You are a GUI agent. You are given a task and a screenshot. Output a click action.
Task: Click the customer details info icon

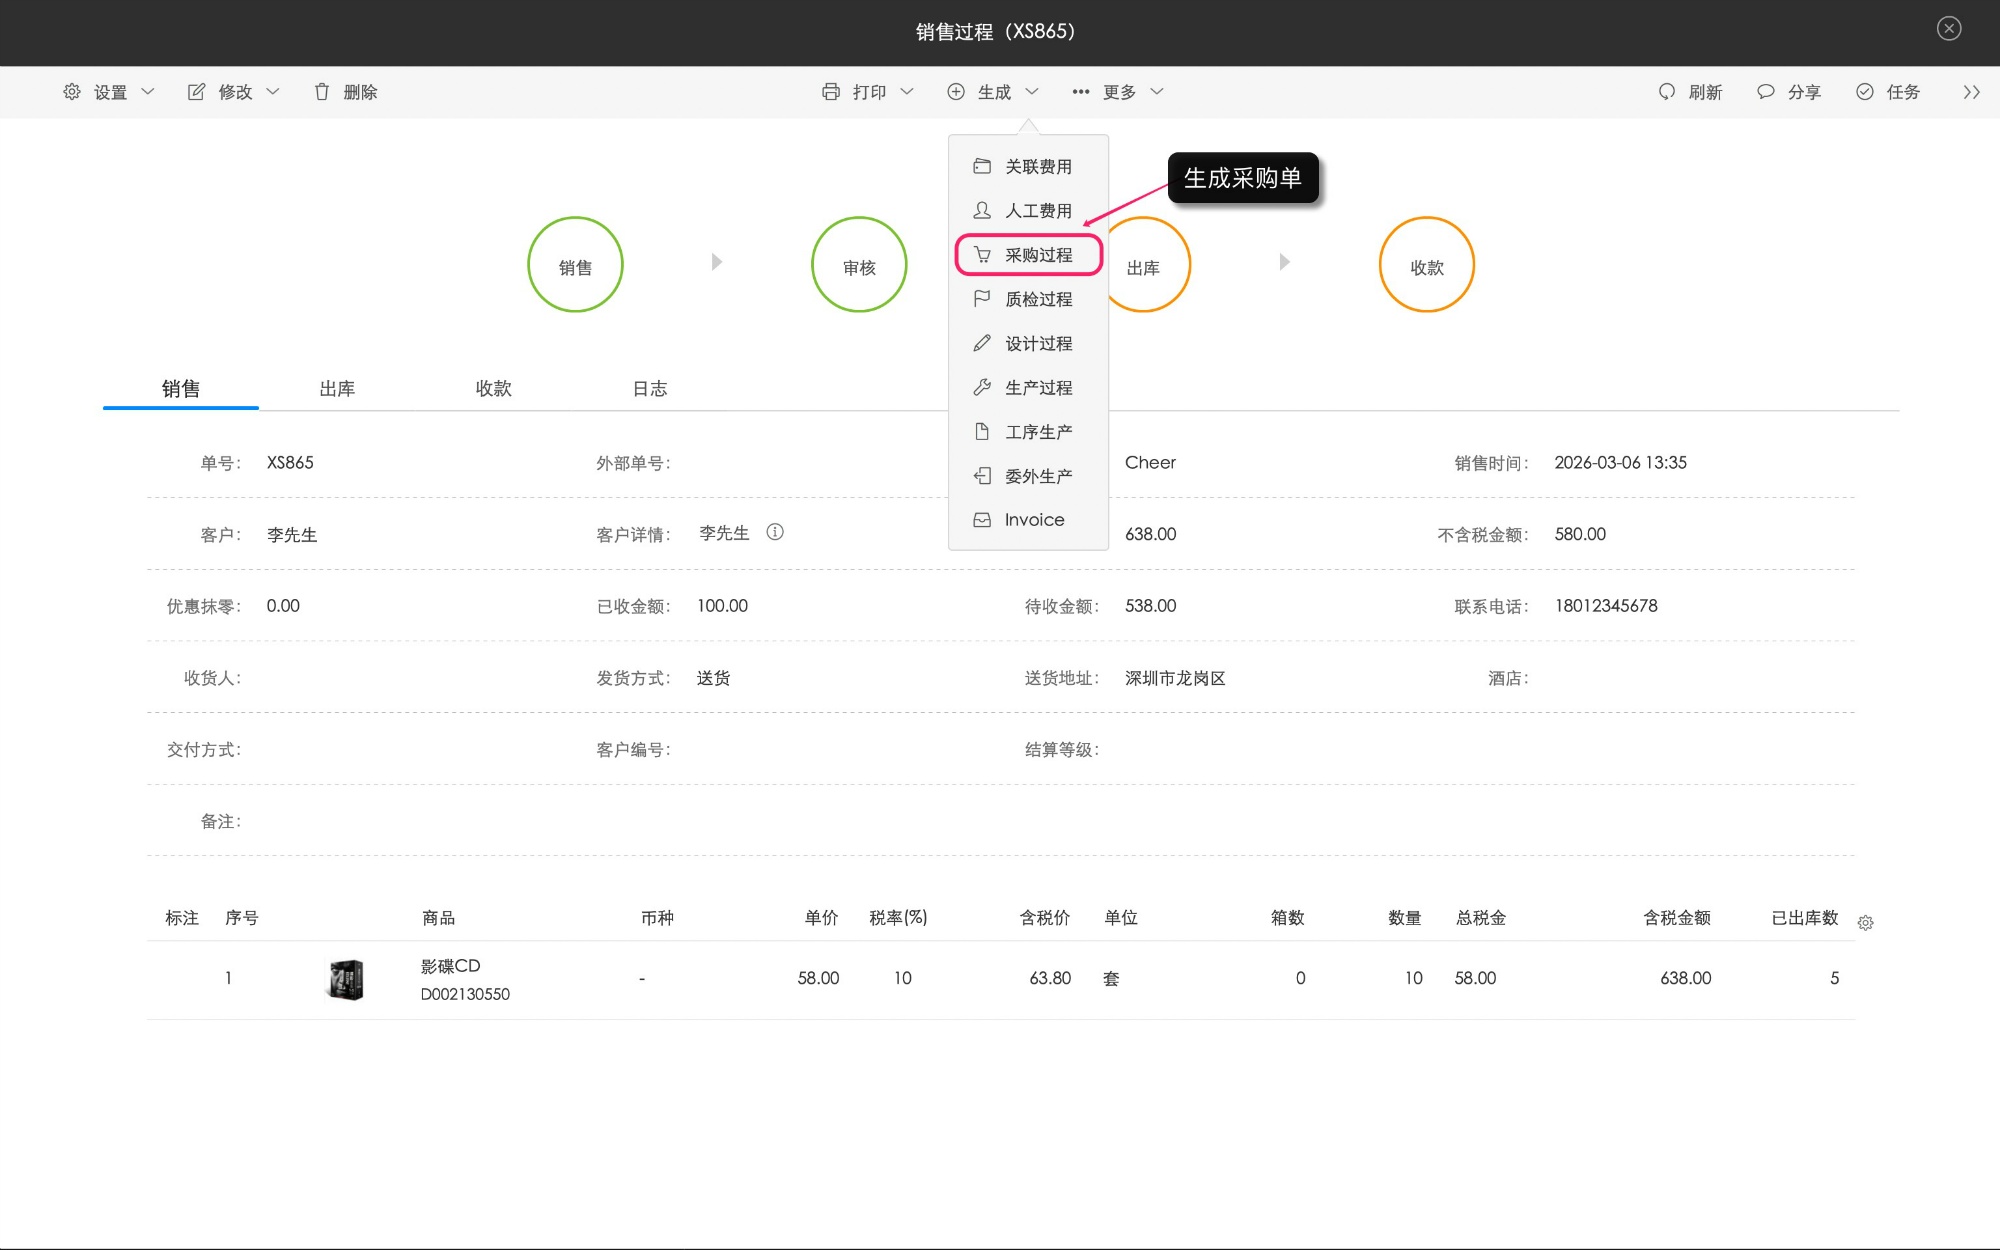coord(775,532)
